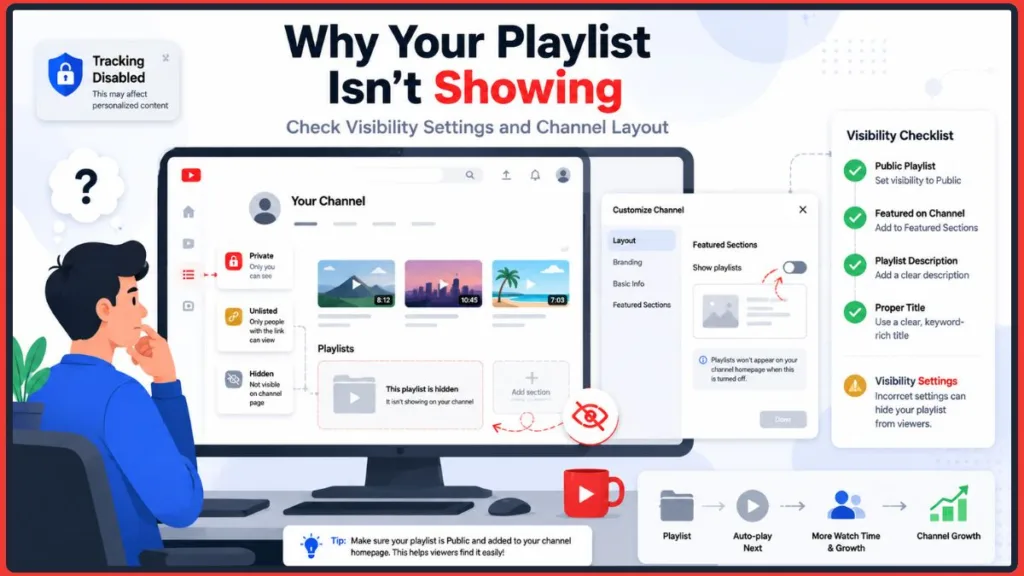Click the Proper Title green checkmark
This screenshot has height=576, width=1024.
pyautogui.click(x=854, y=312)
